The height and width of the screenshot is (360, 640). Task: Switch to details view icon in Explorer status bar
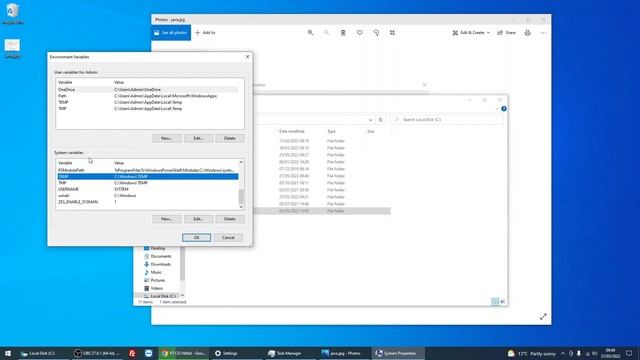[495, 302]
